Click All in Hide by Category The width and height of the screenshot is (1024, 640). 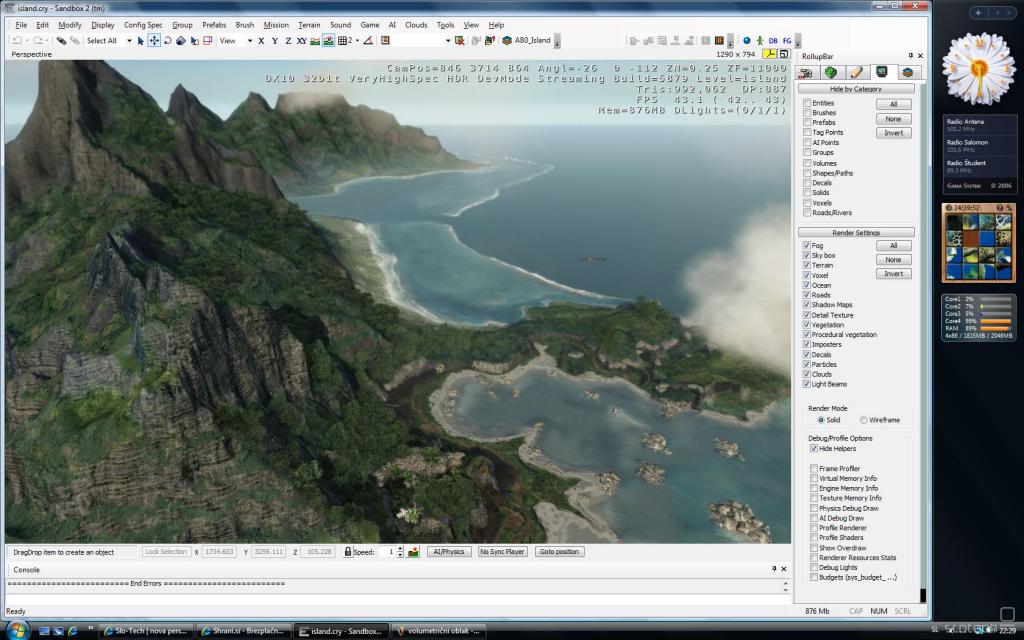893,104
